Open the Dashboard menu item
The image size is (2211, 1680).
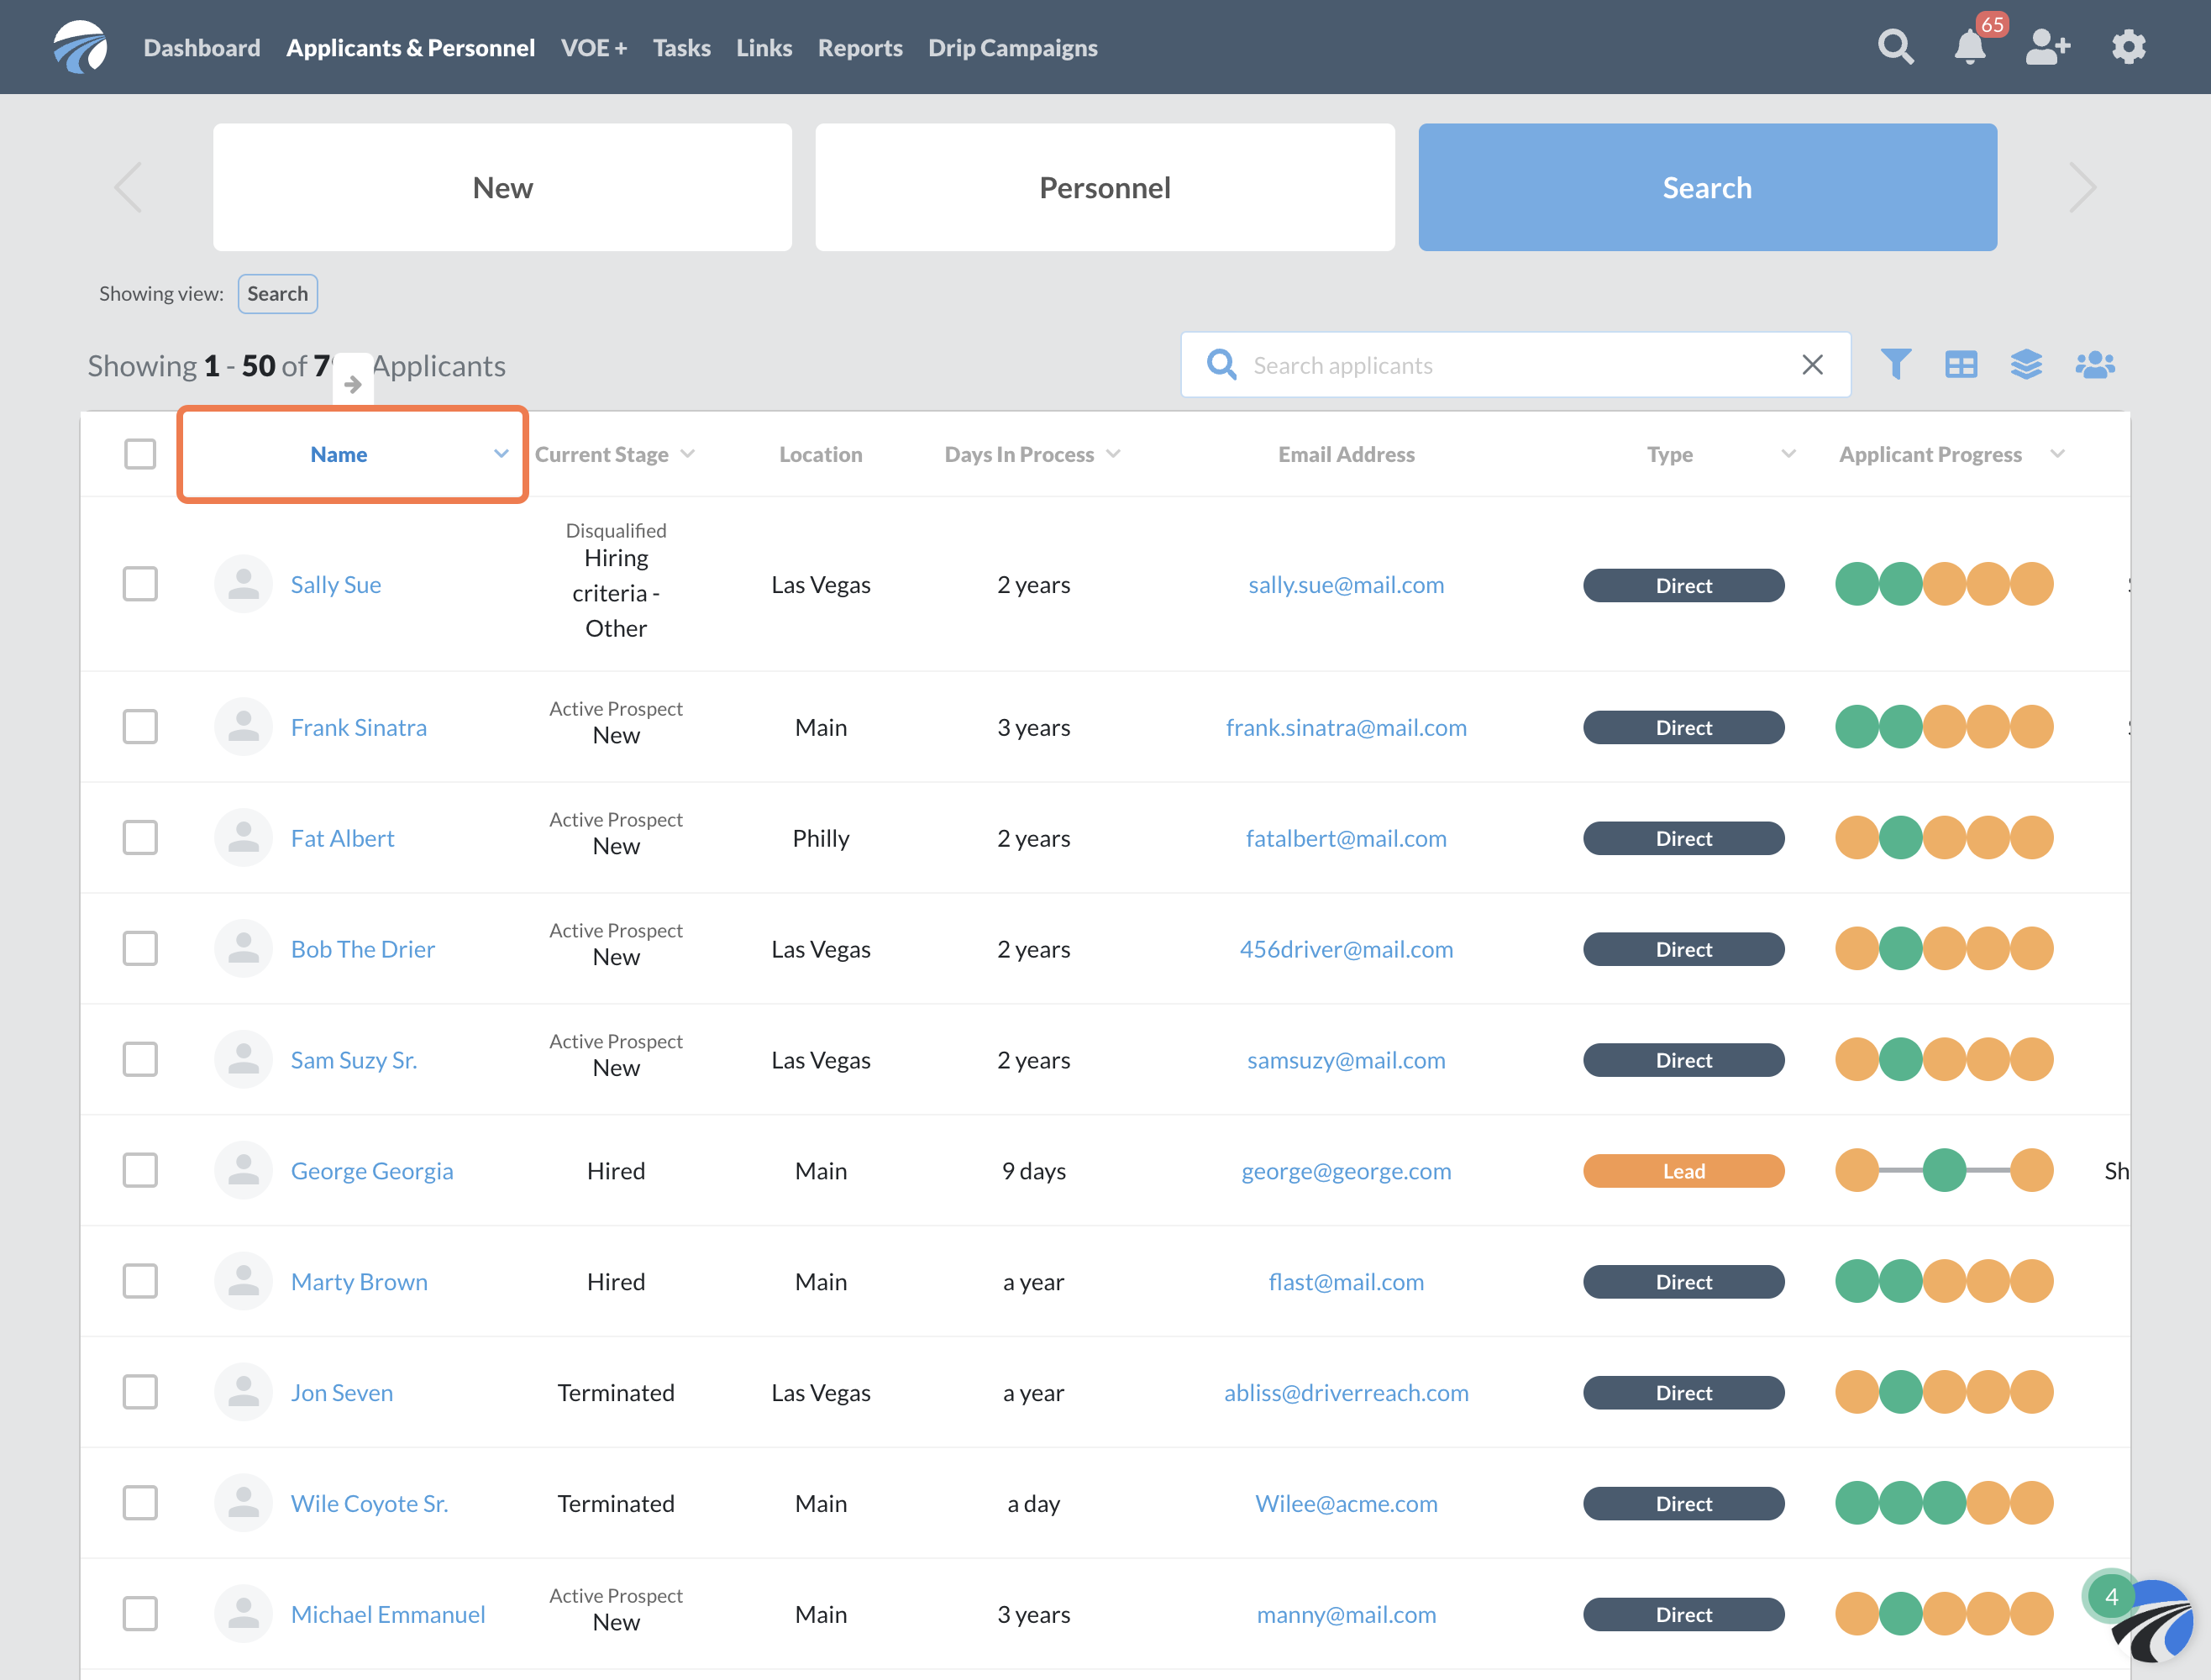tap(202, 48)
